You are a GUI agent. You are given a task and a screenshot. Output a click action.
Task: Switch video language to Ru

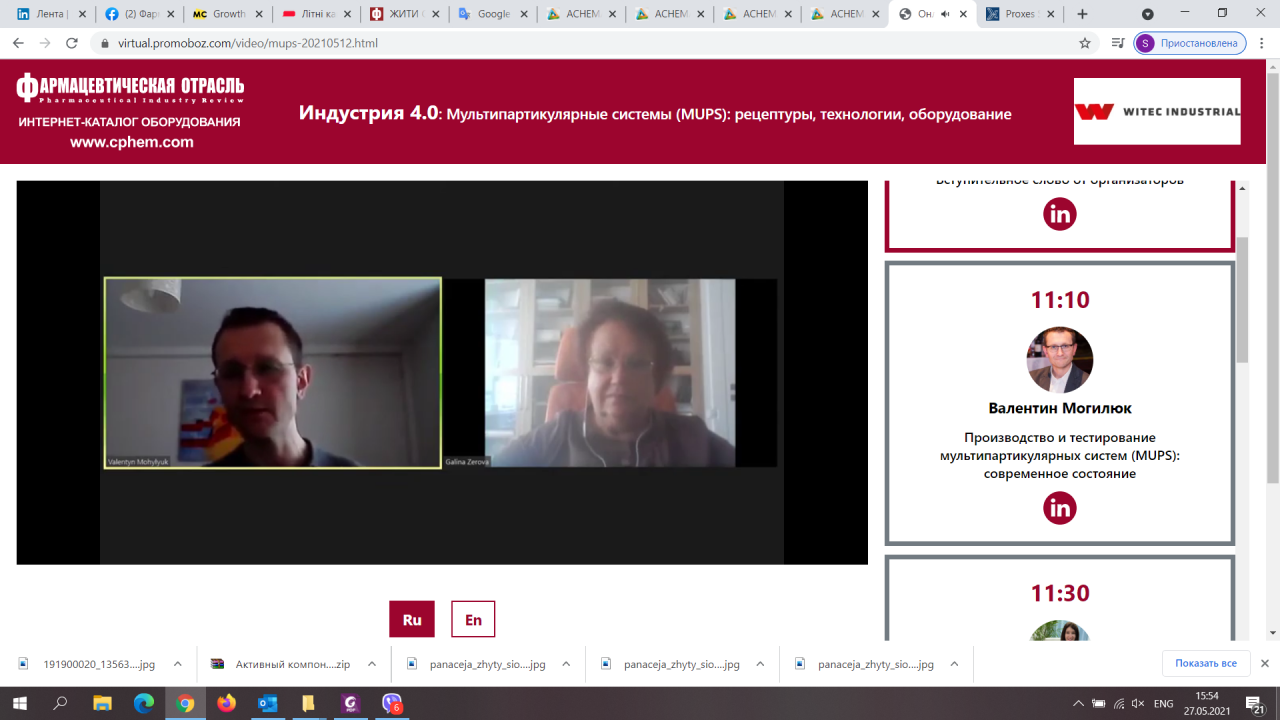(412, 620)
